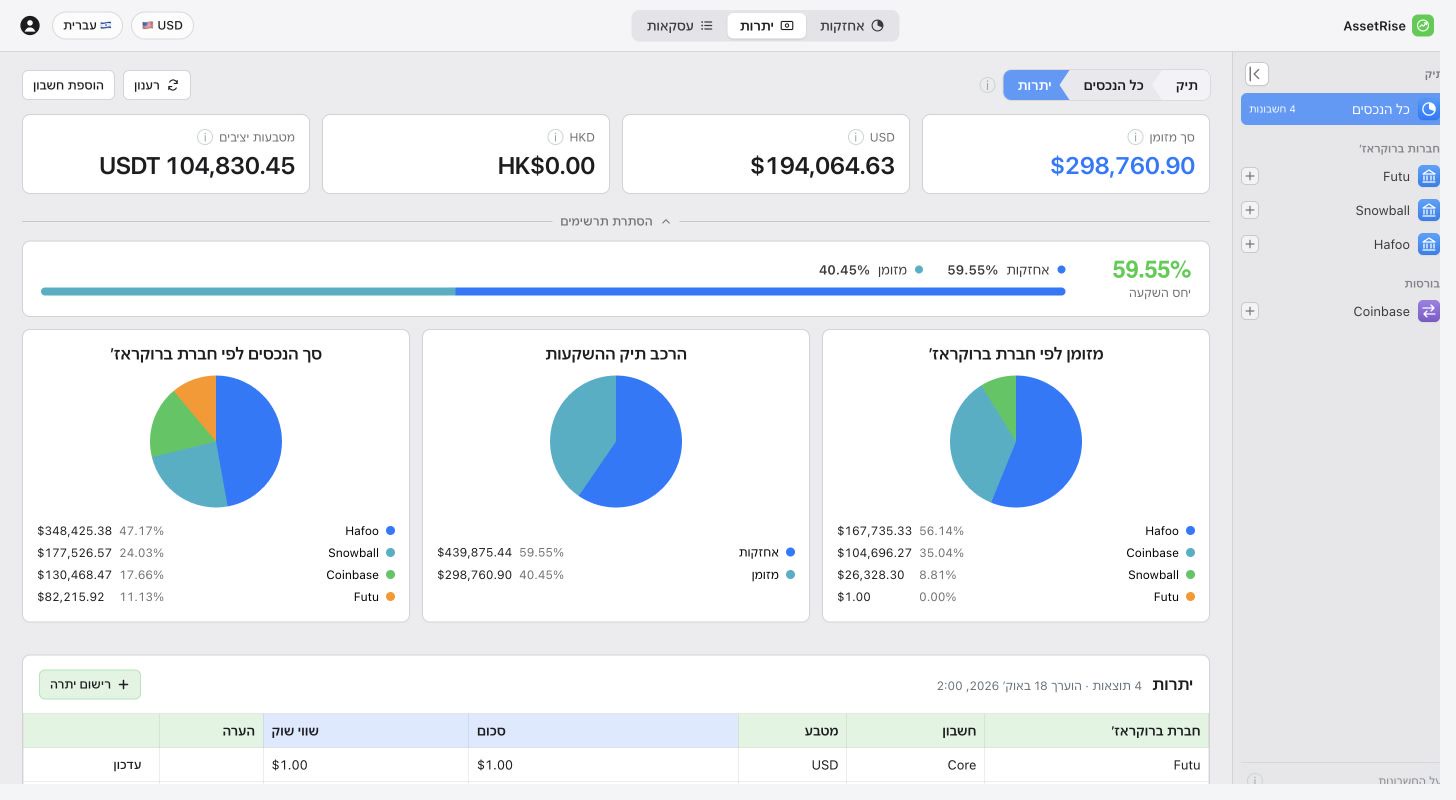The image size is (1456, 800).
Task: Click the מזומן לפי חברת ברוקראז׳ pie chart
Action: (x=1016, y=442)
